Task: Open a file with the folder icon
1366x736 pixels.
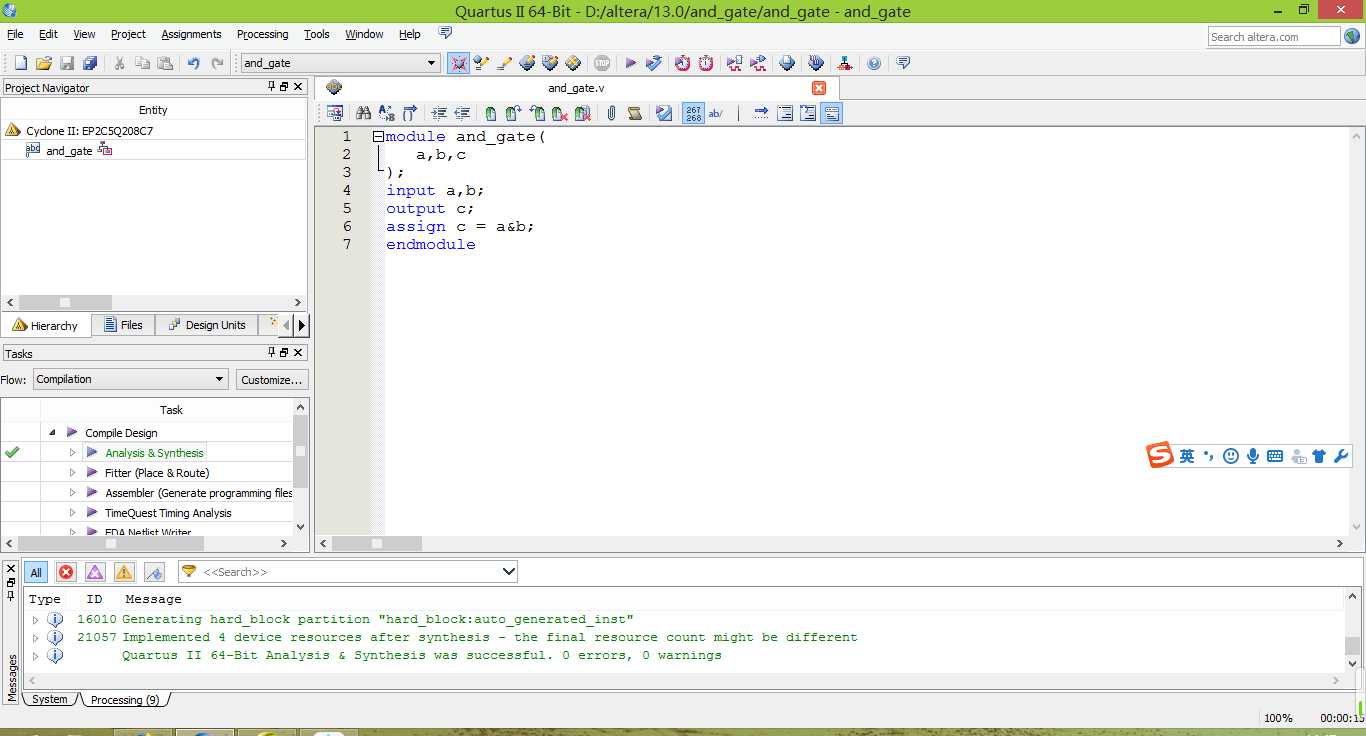Action: tap(43, 63)
